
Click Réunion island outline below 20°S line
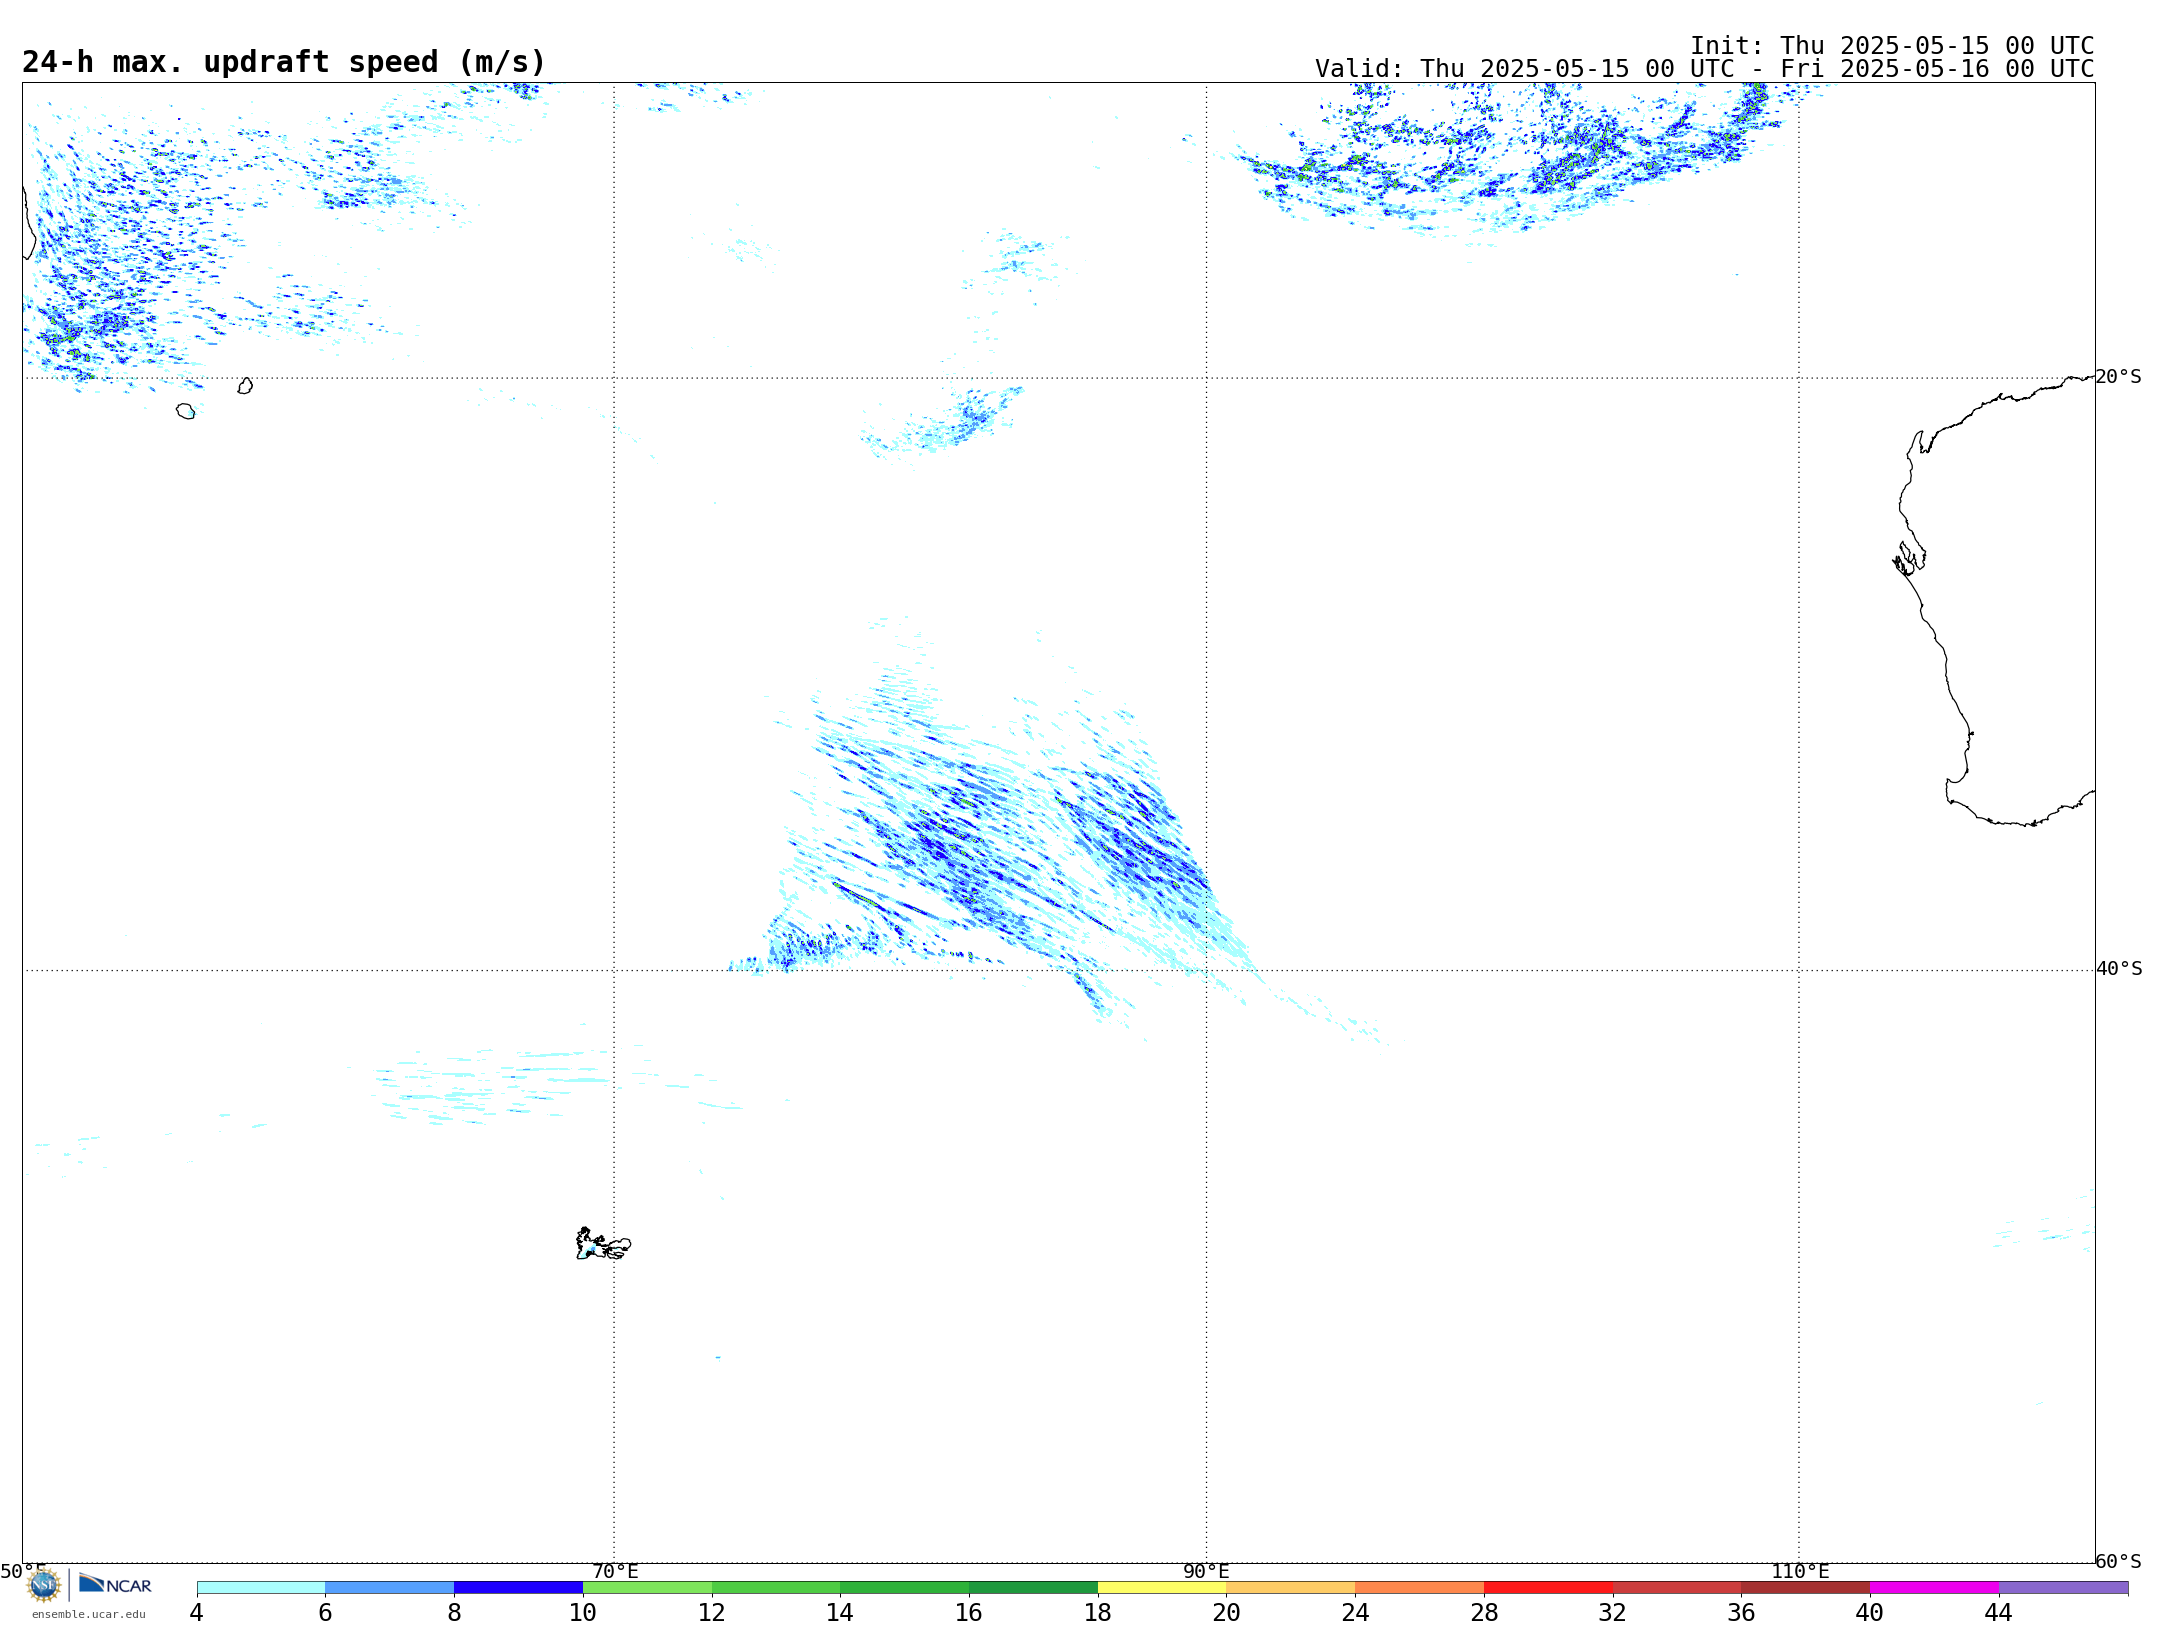coord(185,411)
